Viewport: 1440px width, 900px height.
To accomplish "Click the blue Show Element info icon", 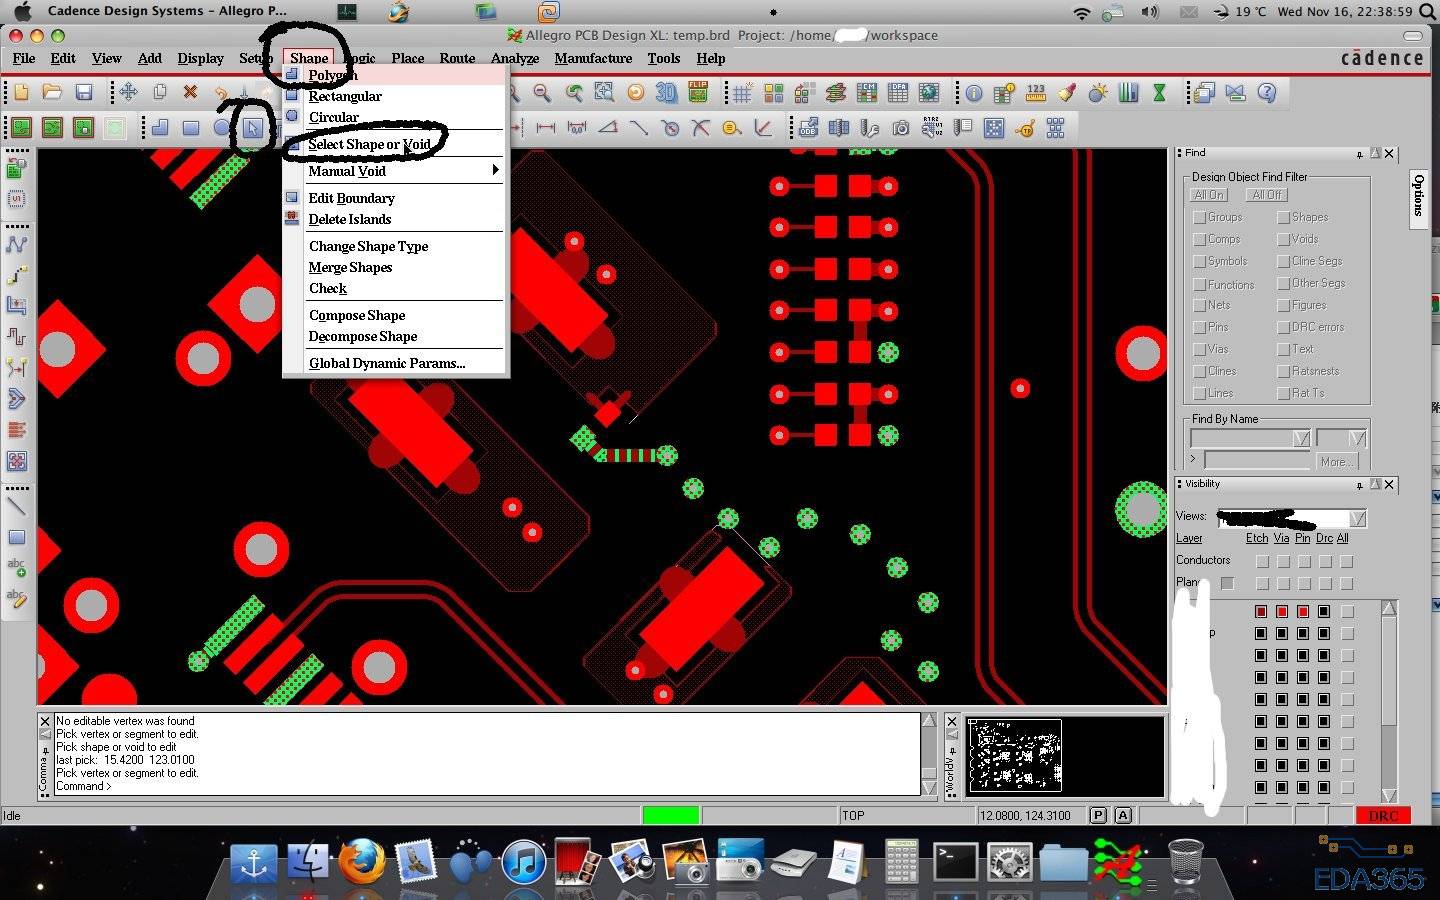I will [x=974, y=93].
